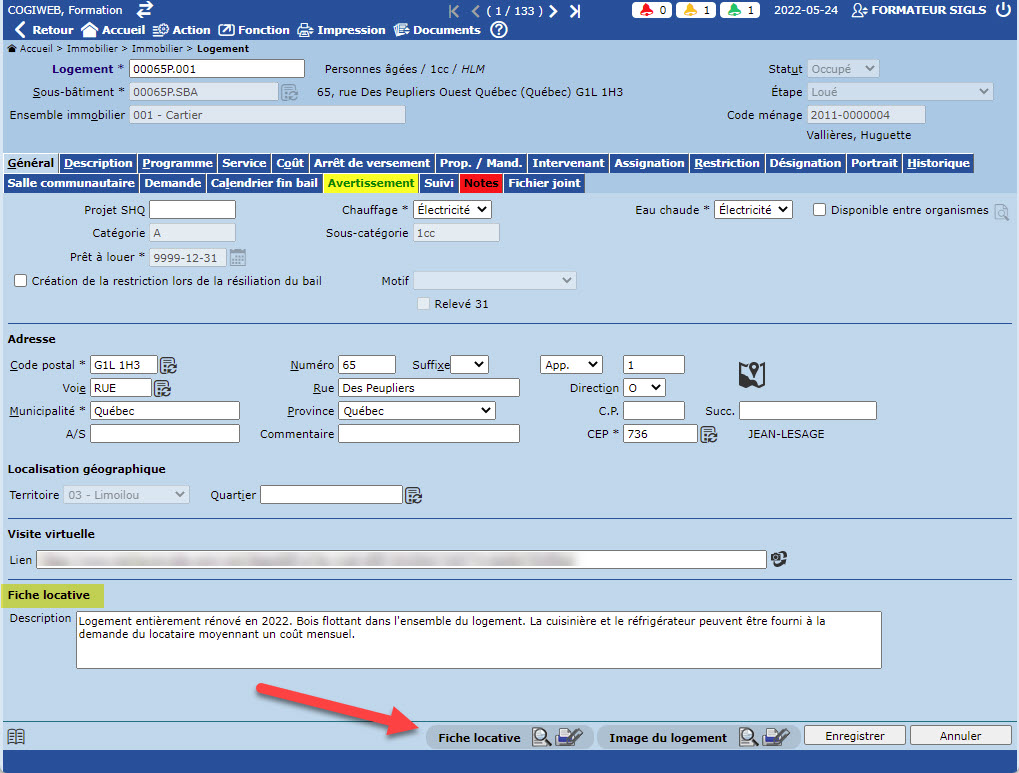Screen dimensions: 1019x773
Task: Click the map location icon
Action: click(x=751, y=375)
